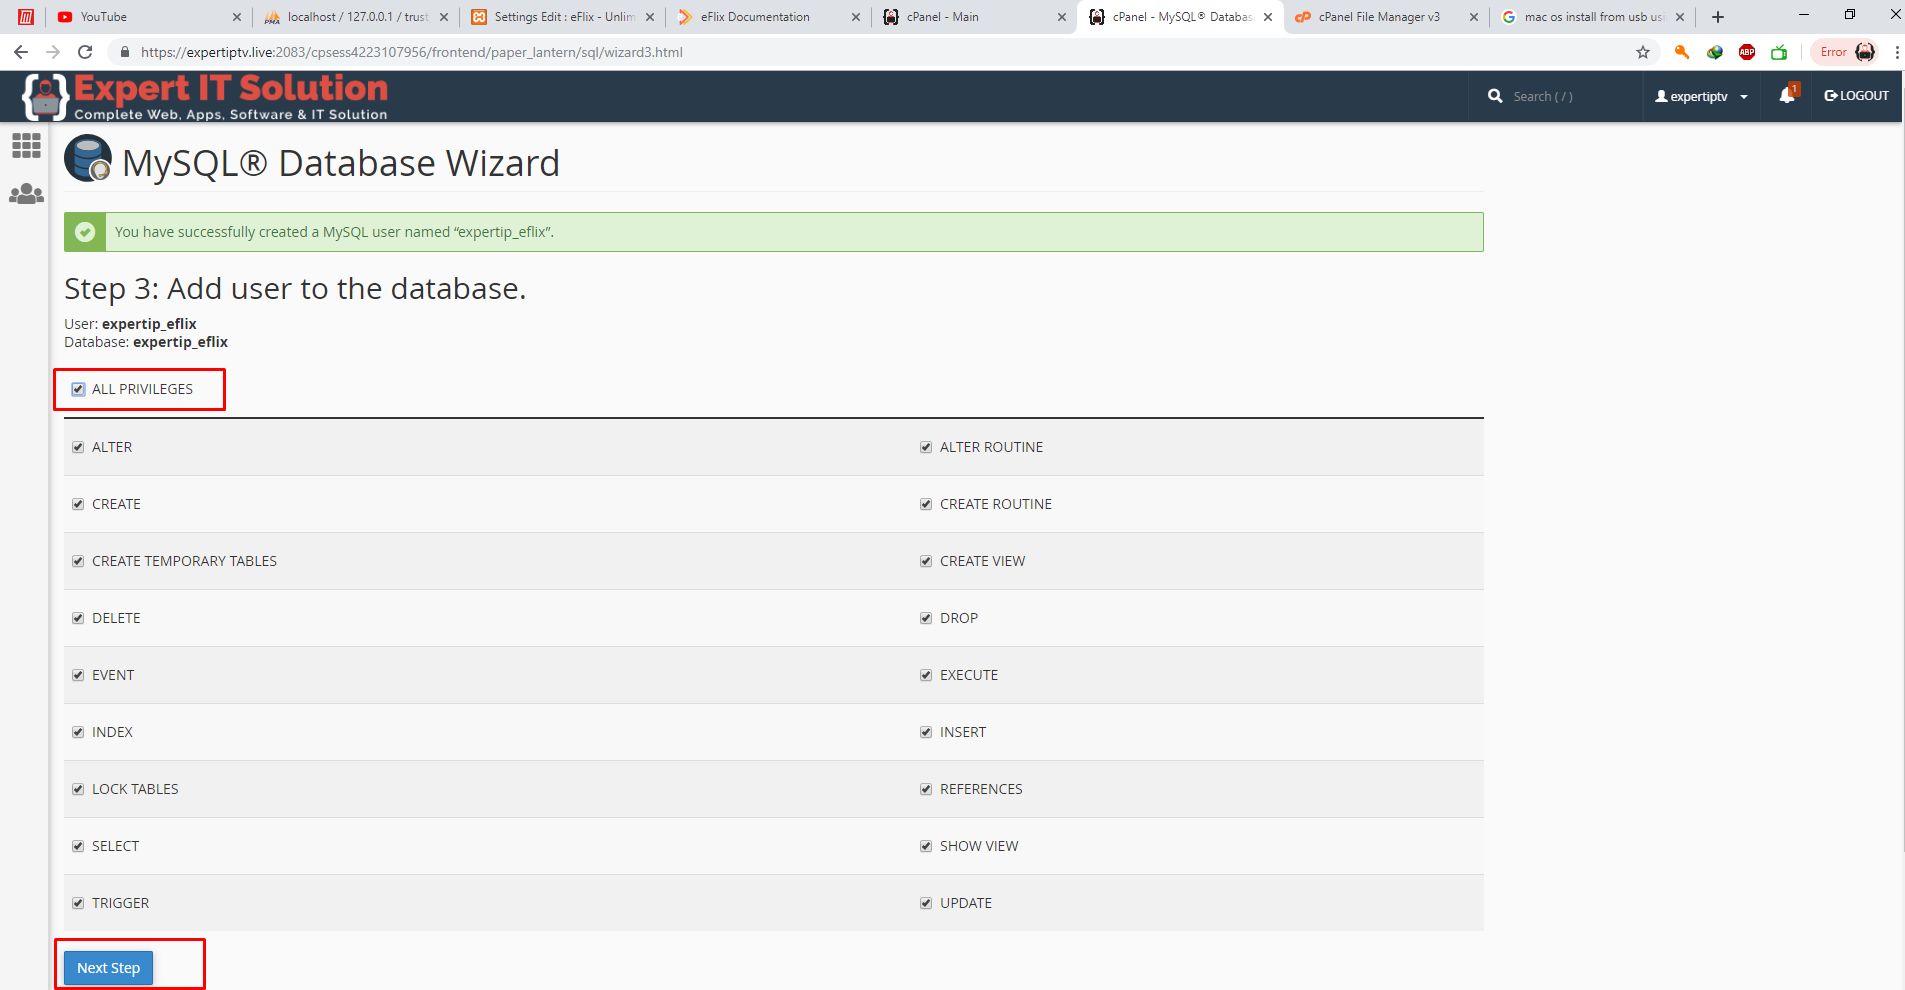Toggle the ALL PRIVILEGES checkbox

pyautogui.click(x=78, y=389)
